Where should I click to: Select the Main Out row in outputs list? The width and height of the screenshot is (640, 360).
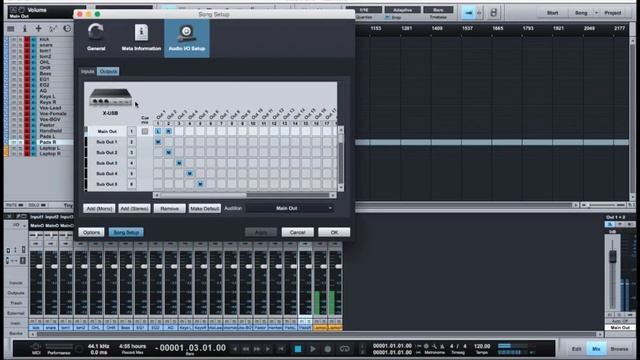coord(107,131)
